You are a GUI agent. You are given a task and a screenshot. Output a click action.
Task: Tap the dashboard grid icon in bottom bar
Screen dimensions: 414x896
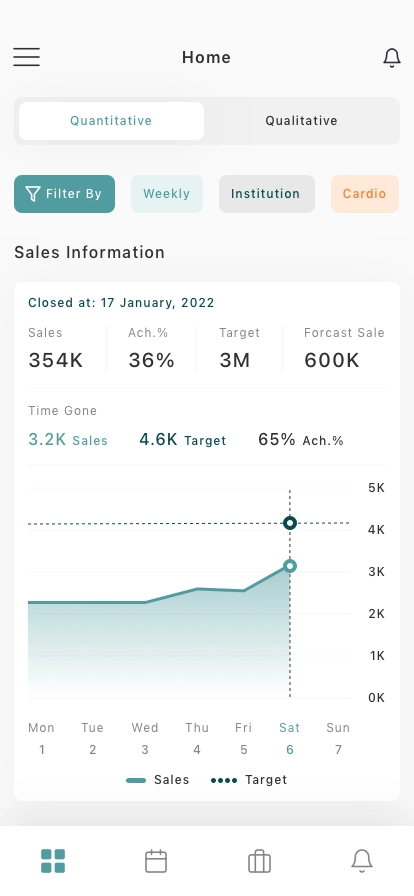click(53, 861)
